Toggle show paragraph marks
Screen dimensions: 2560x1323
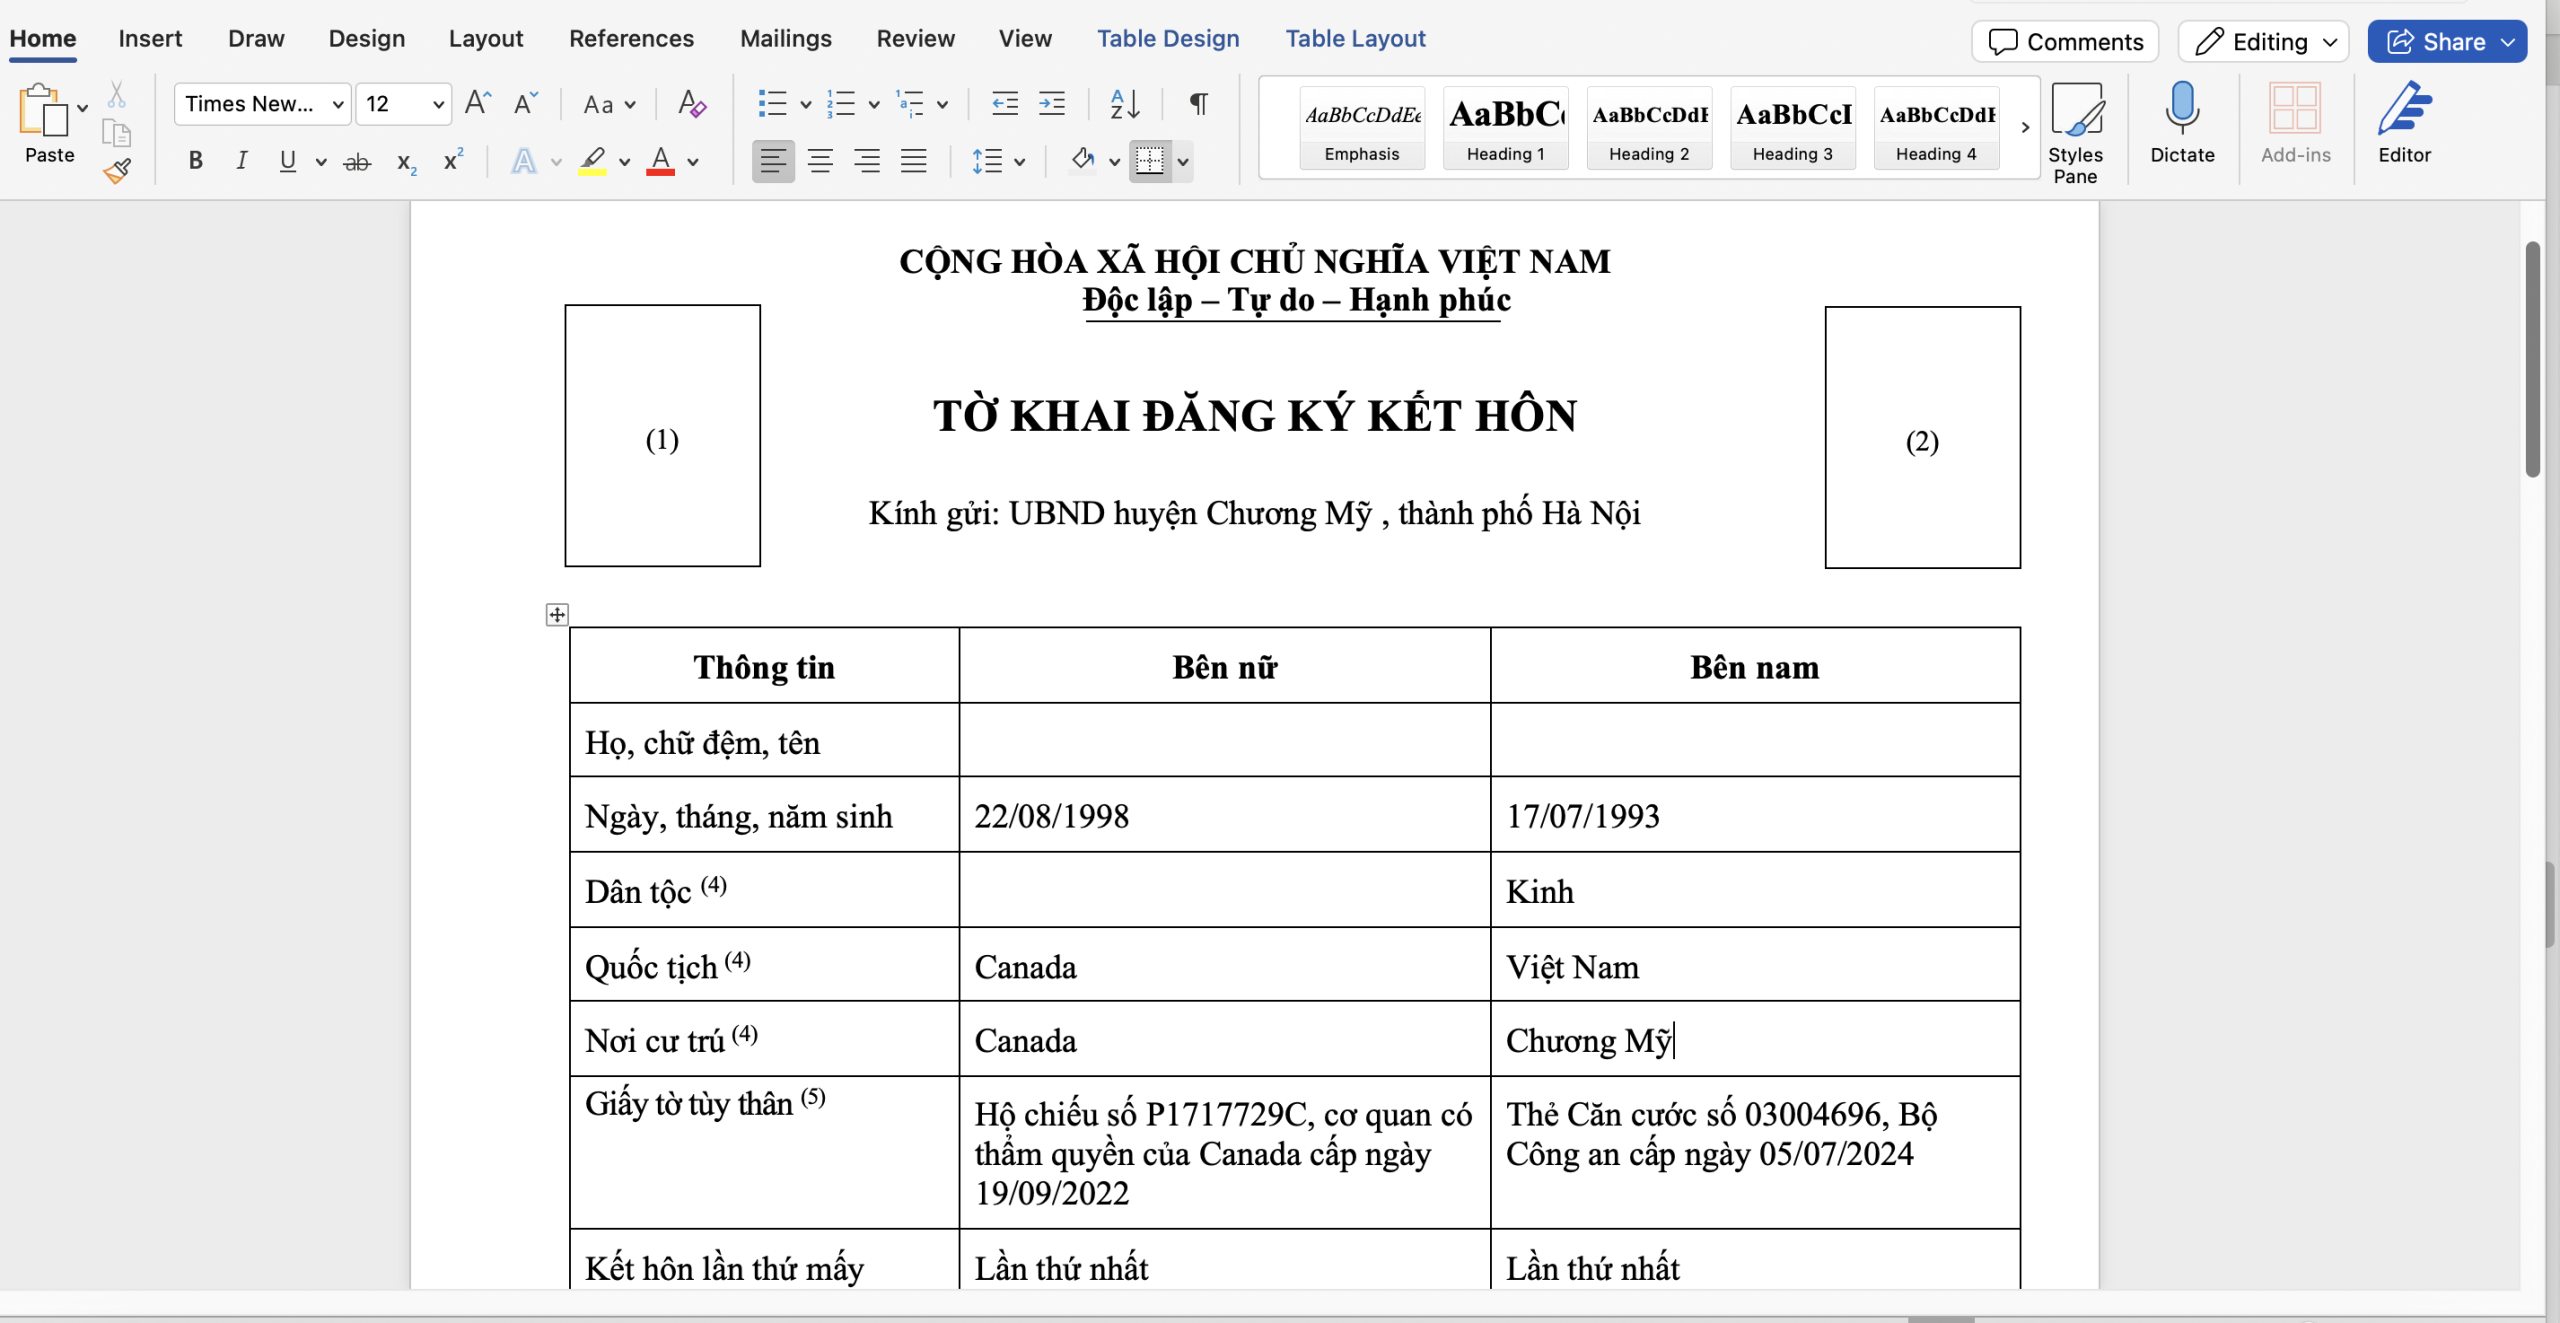pyautogui.click(x=1198, y=103)
